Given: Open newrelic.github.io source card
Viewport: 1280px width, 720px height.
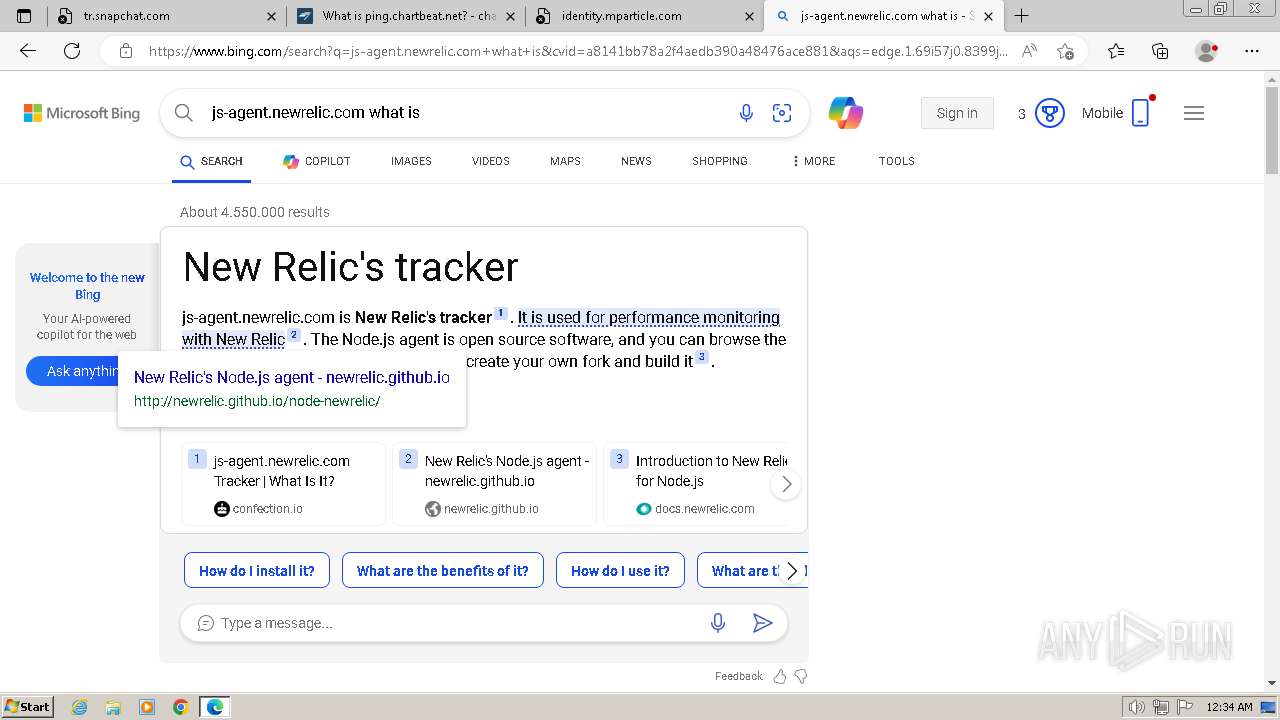Looking at the screenshot, I should tap(495, 484).
